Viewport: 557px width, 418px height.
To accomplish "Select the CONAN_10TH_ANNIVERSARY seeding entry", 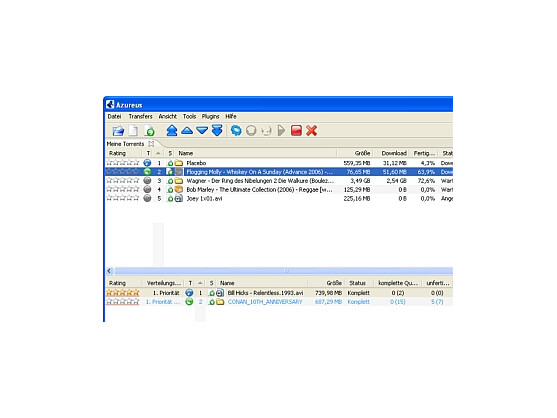I will pos(279,302).
